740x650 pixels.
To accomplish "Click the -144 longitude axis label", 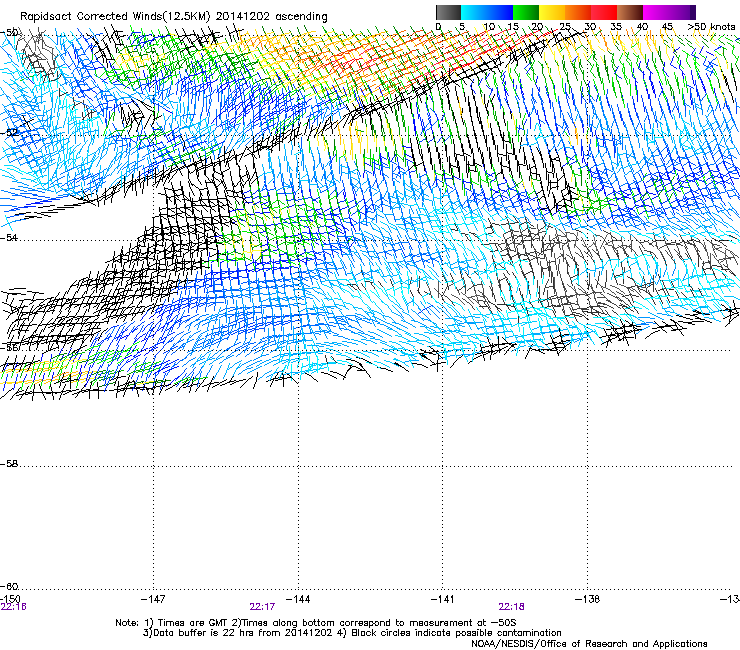I will [298, 599].
